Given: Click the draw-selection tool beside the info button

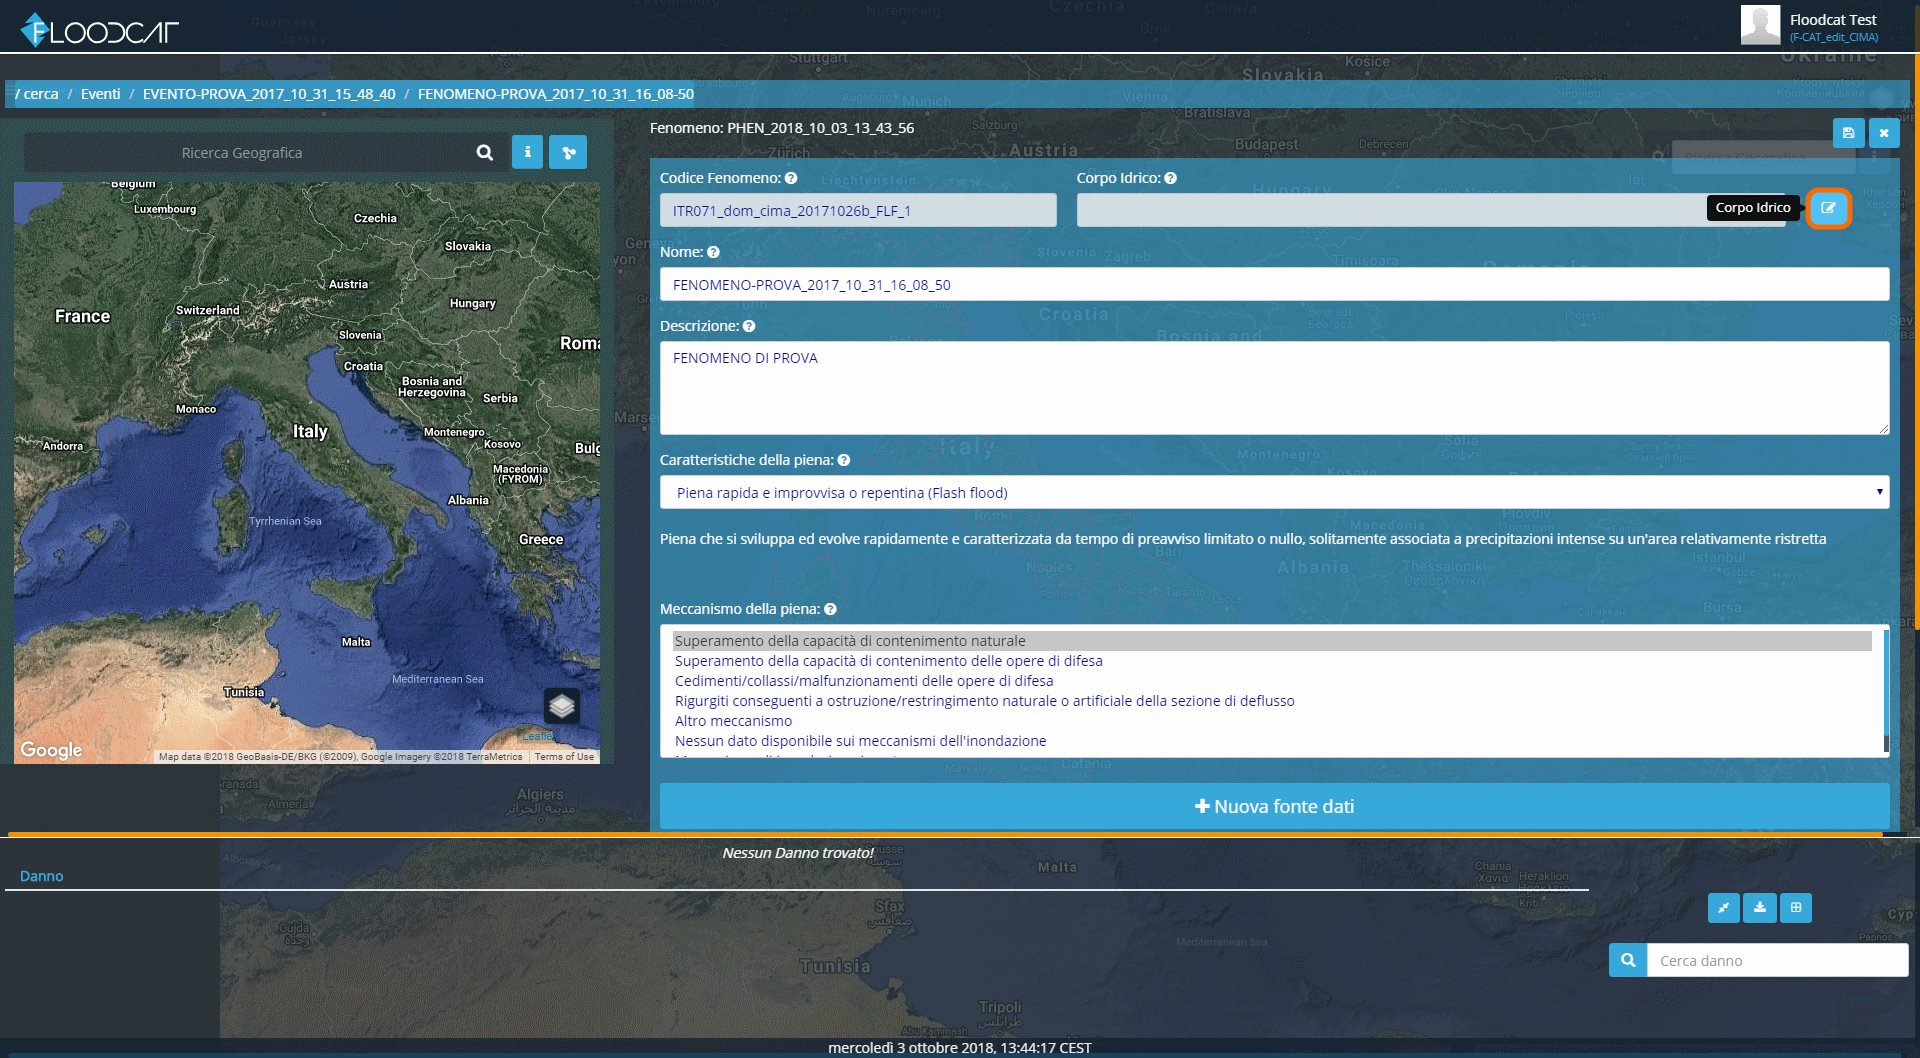Looking at the screenshot, I should point(568,152).
